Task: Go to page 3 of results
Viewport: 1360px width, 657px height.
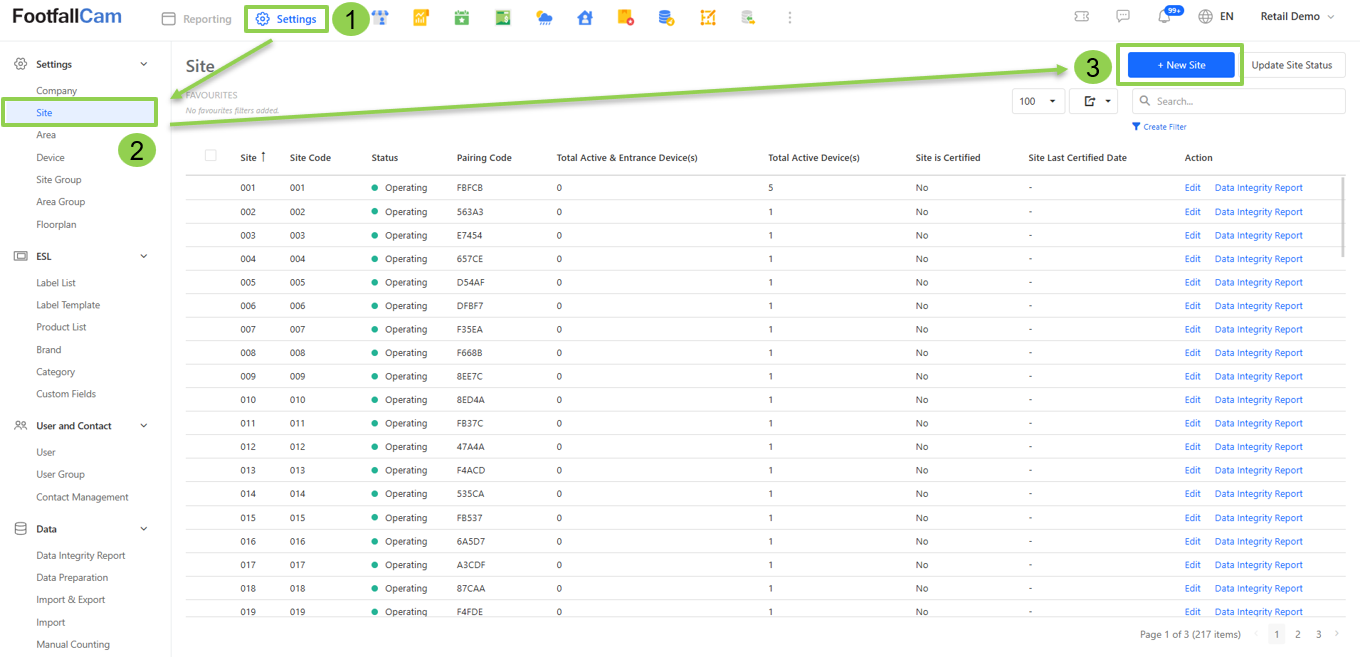Action: coord(1318,634)
